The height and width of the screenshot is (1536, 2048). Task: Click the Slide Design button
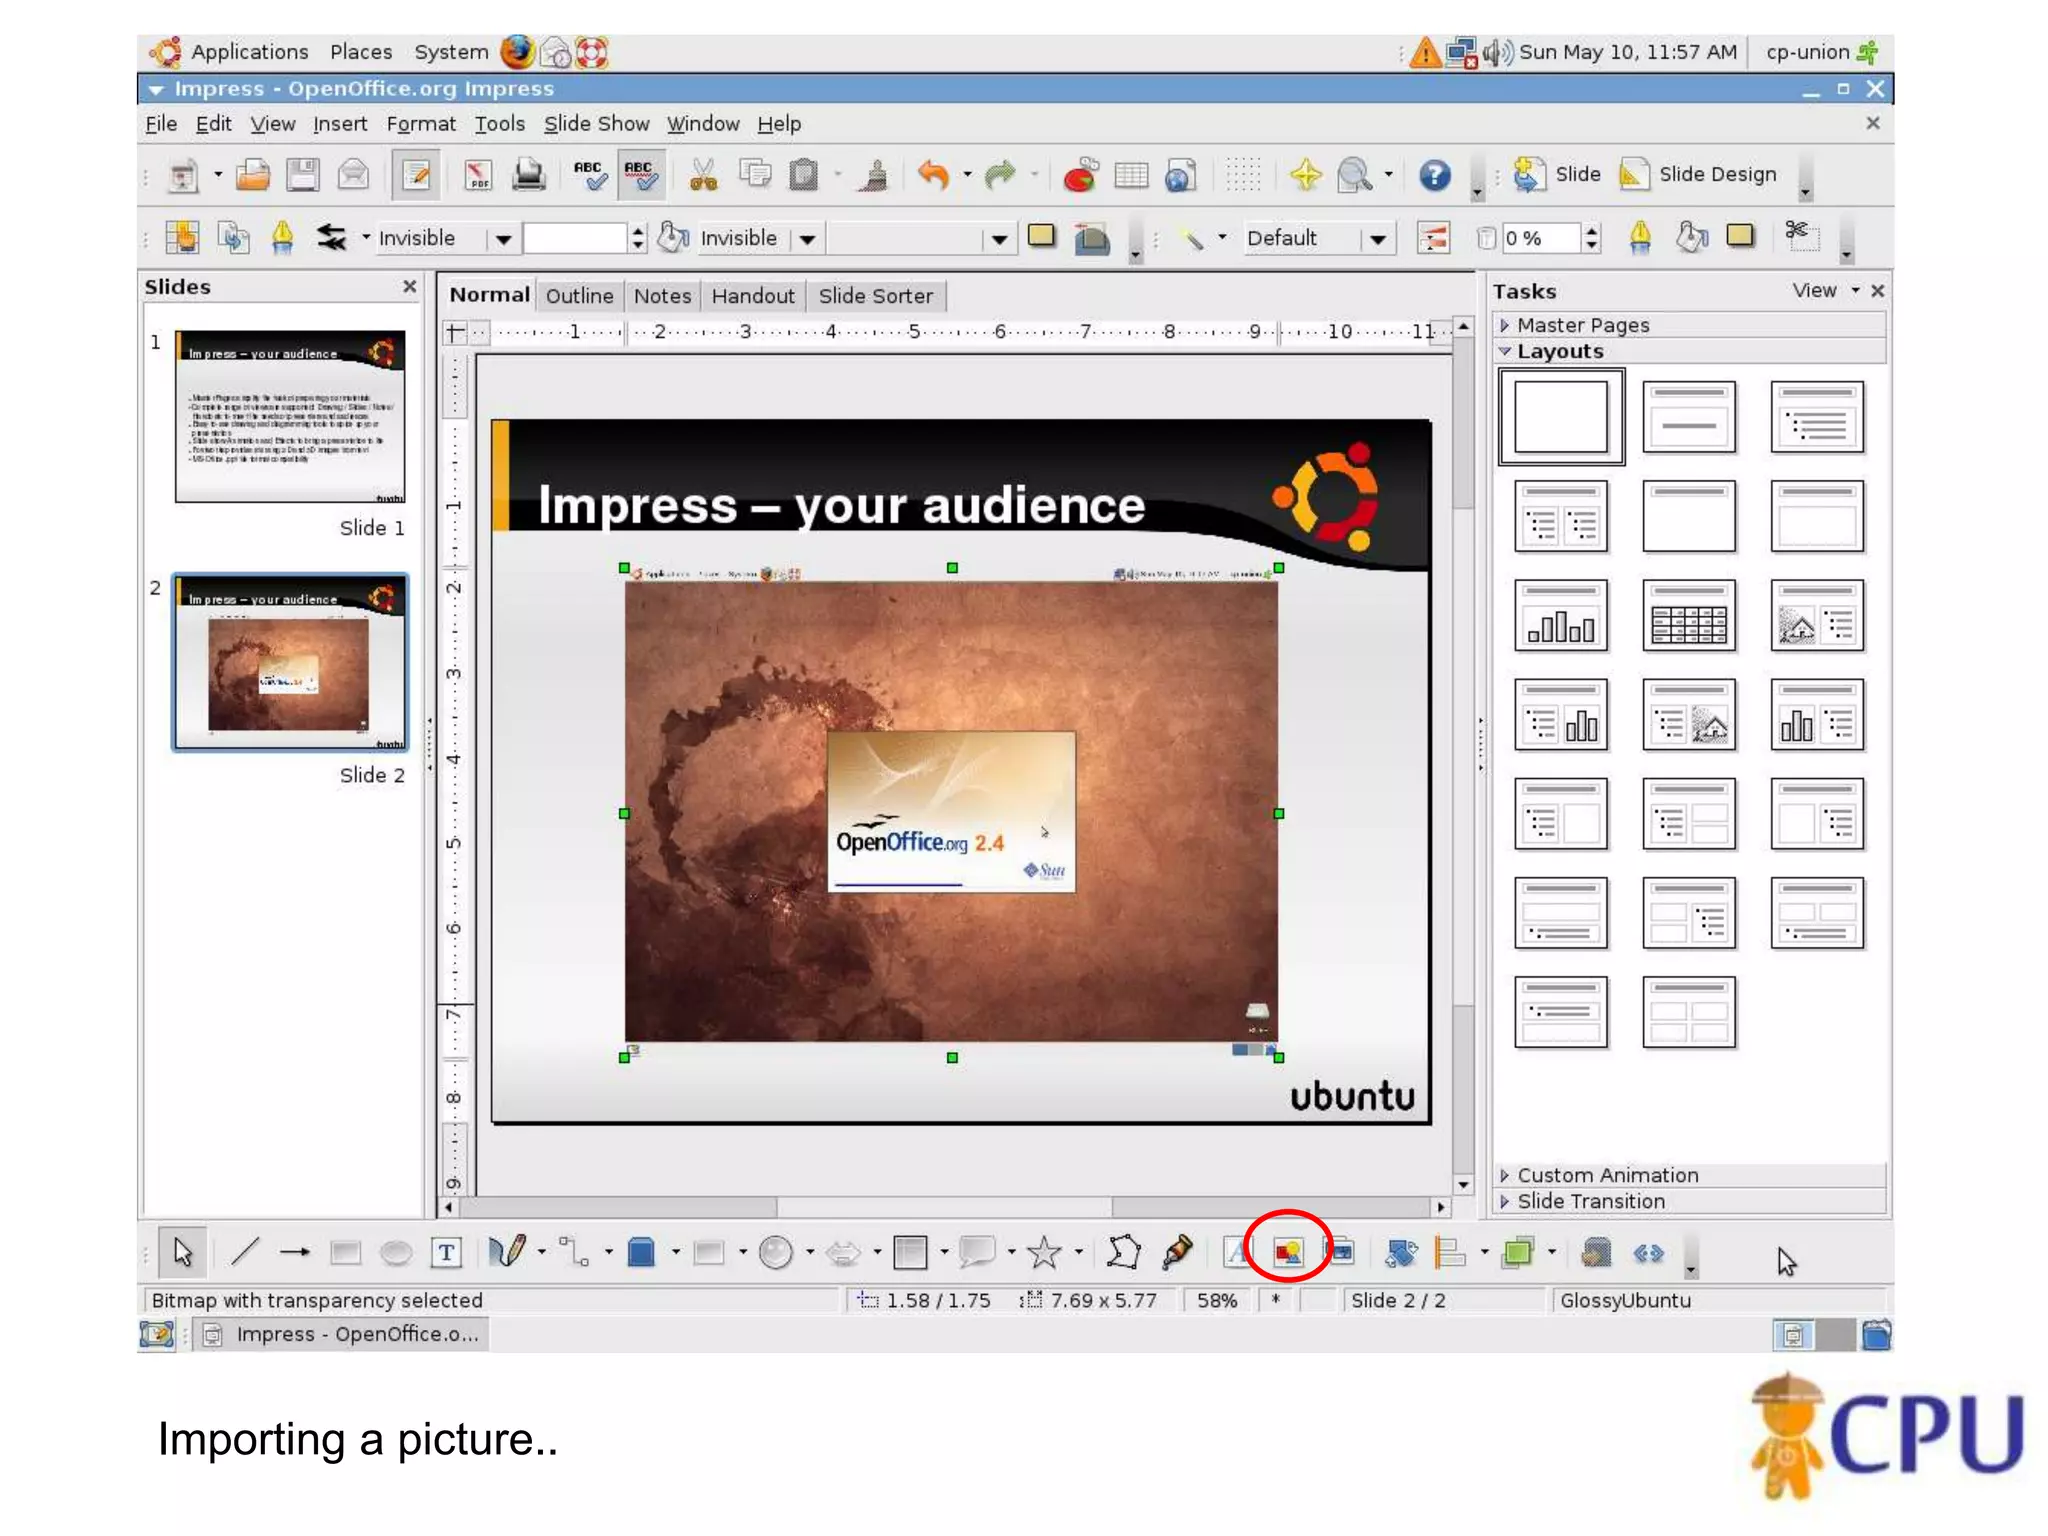pos(1698,175)
